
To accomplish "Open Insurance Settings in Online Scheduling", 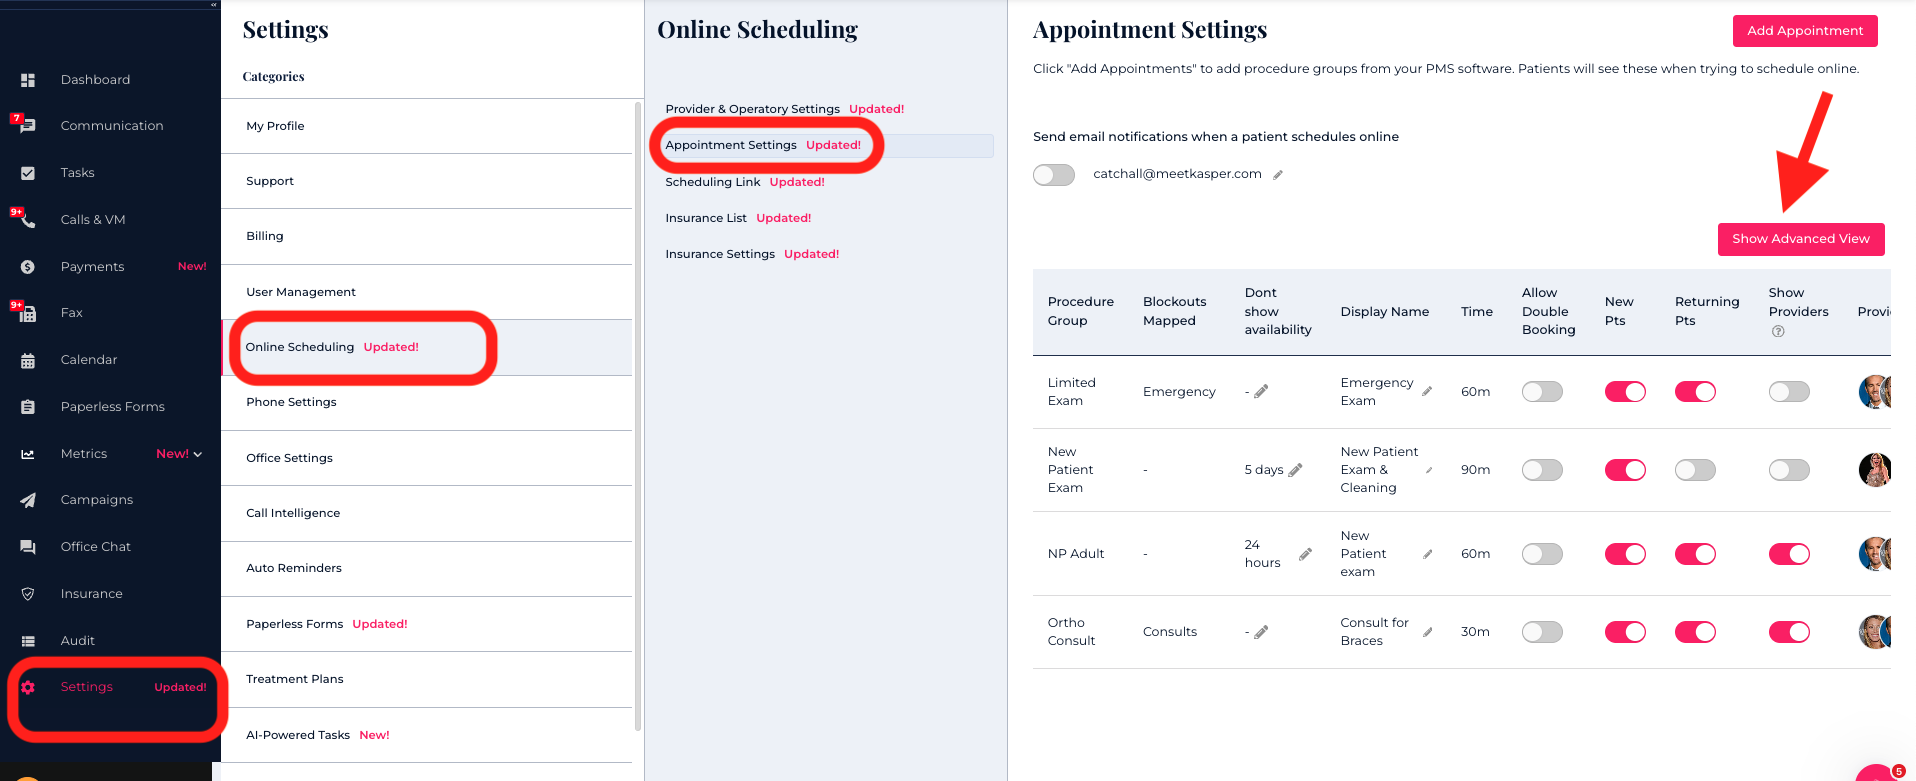I will [x=720, y=254].
